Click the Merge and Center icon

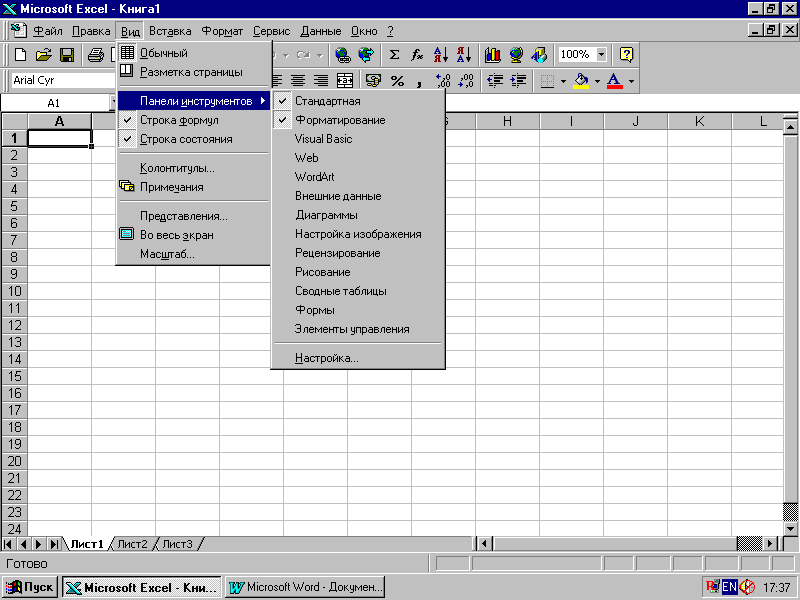(345, 81)
